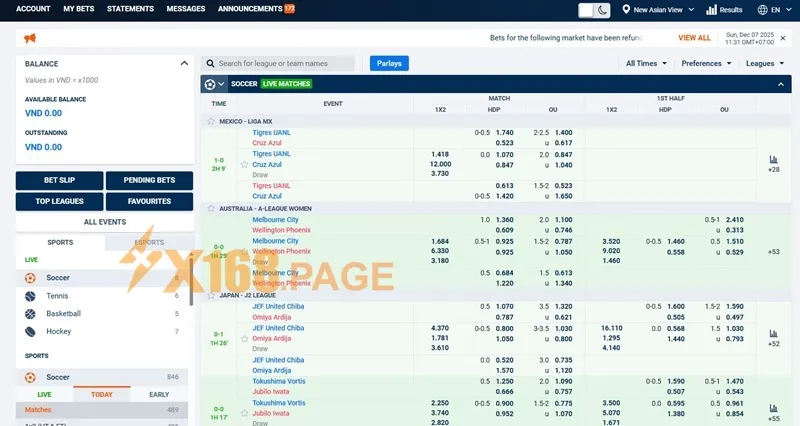Viewport: 800px width, 426px height.
Task: Collapse the Soccer Live Matches section
Action: point(781,84)
